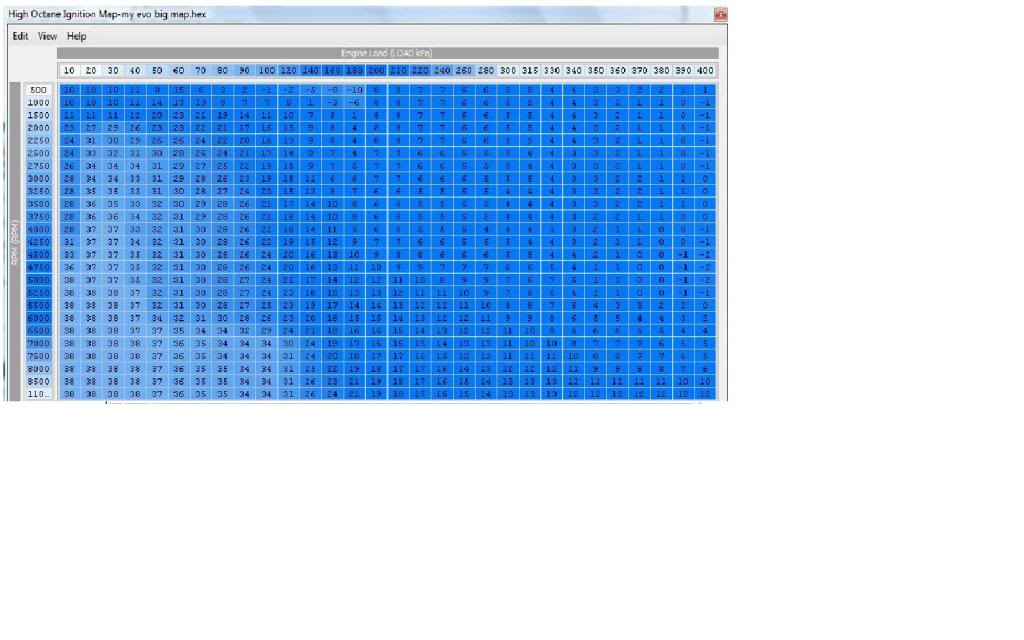Select the 240 kPa load column header
The image size is (1024, 640).
coord(442,71)
